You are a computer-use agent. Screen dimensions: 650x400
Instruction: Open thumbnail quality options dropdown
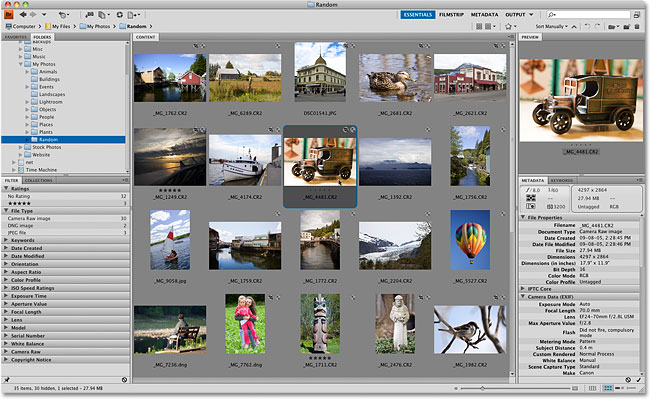tap(490, 26)
